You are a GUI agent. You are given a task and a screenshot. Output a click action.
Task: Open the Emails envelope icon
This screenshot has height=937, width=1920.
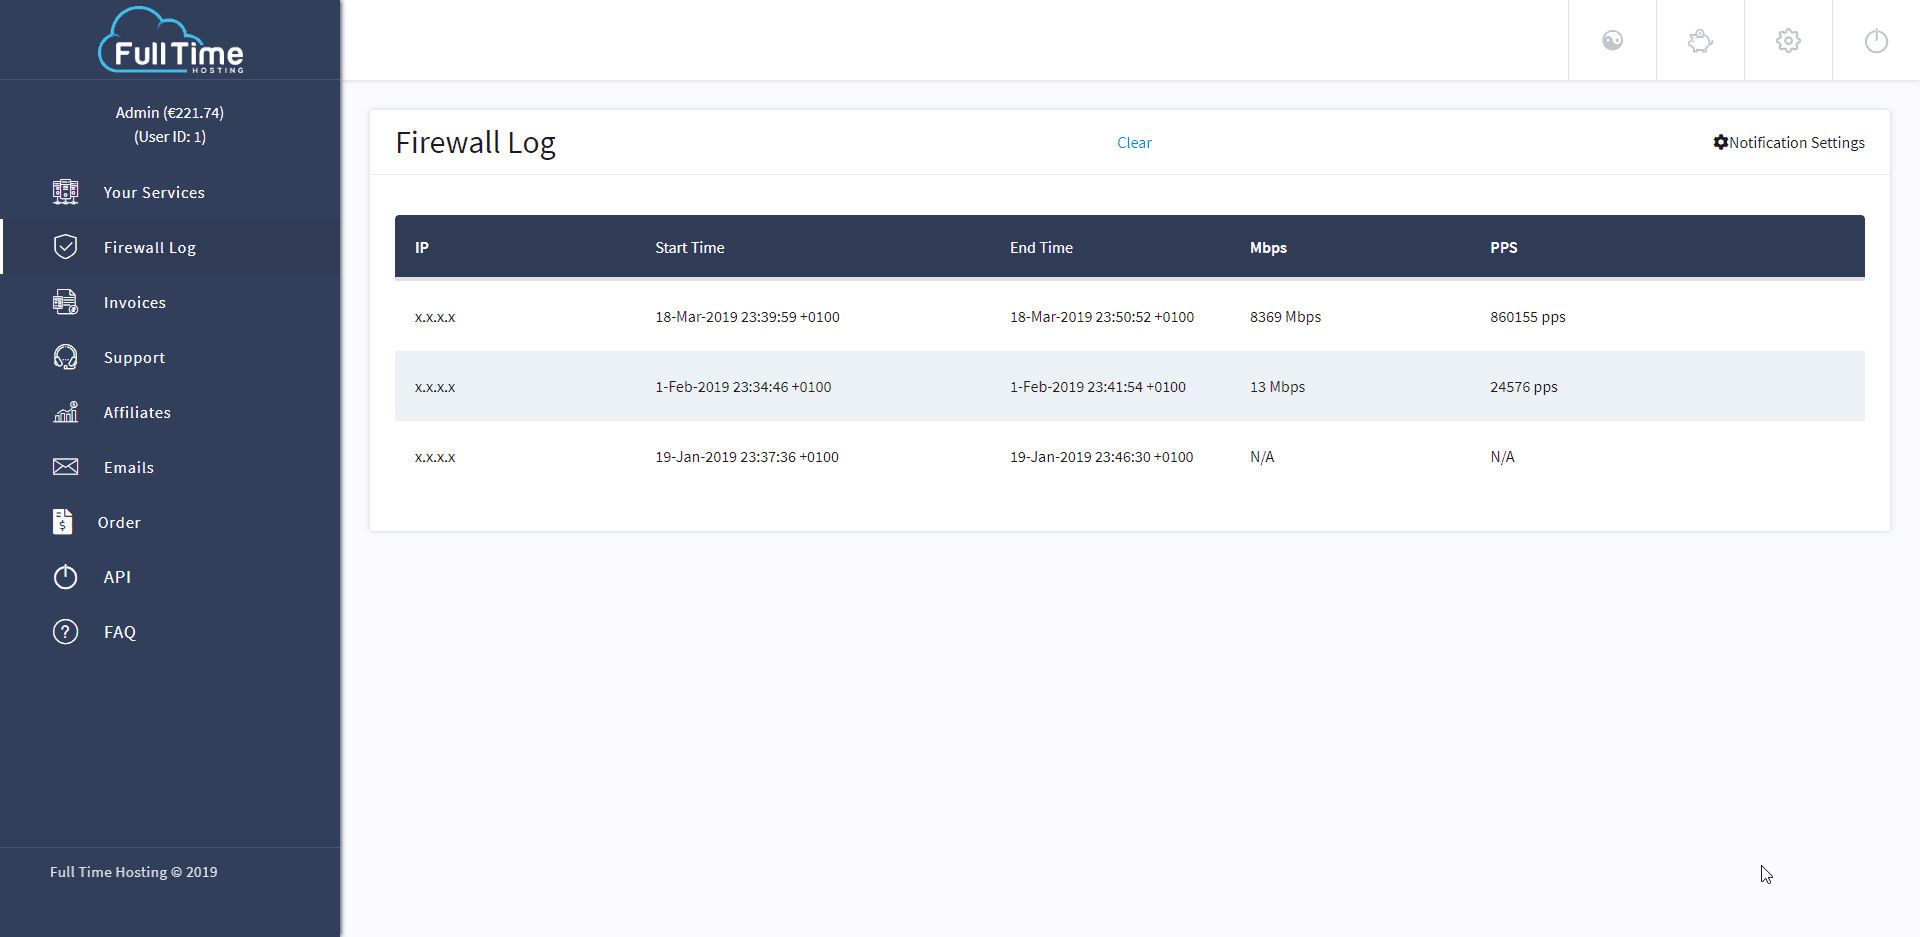[x=64, y=467]
